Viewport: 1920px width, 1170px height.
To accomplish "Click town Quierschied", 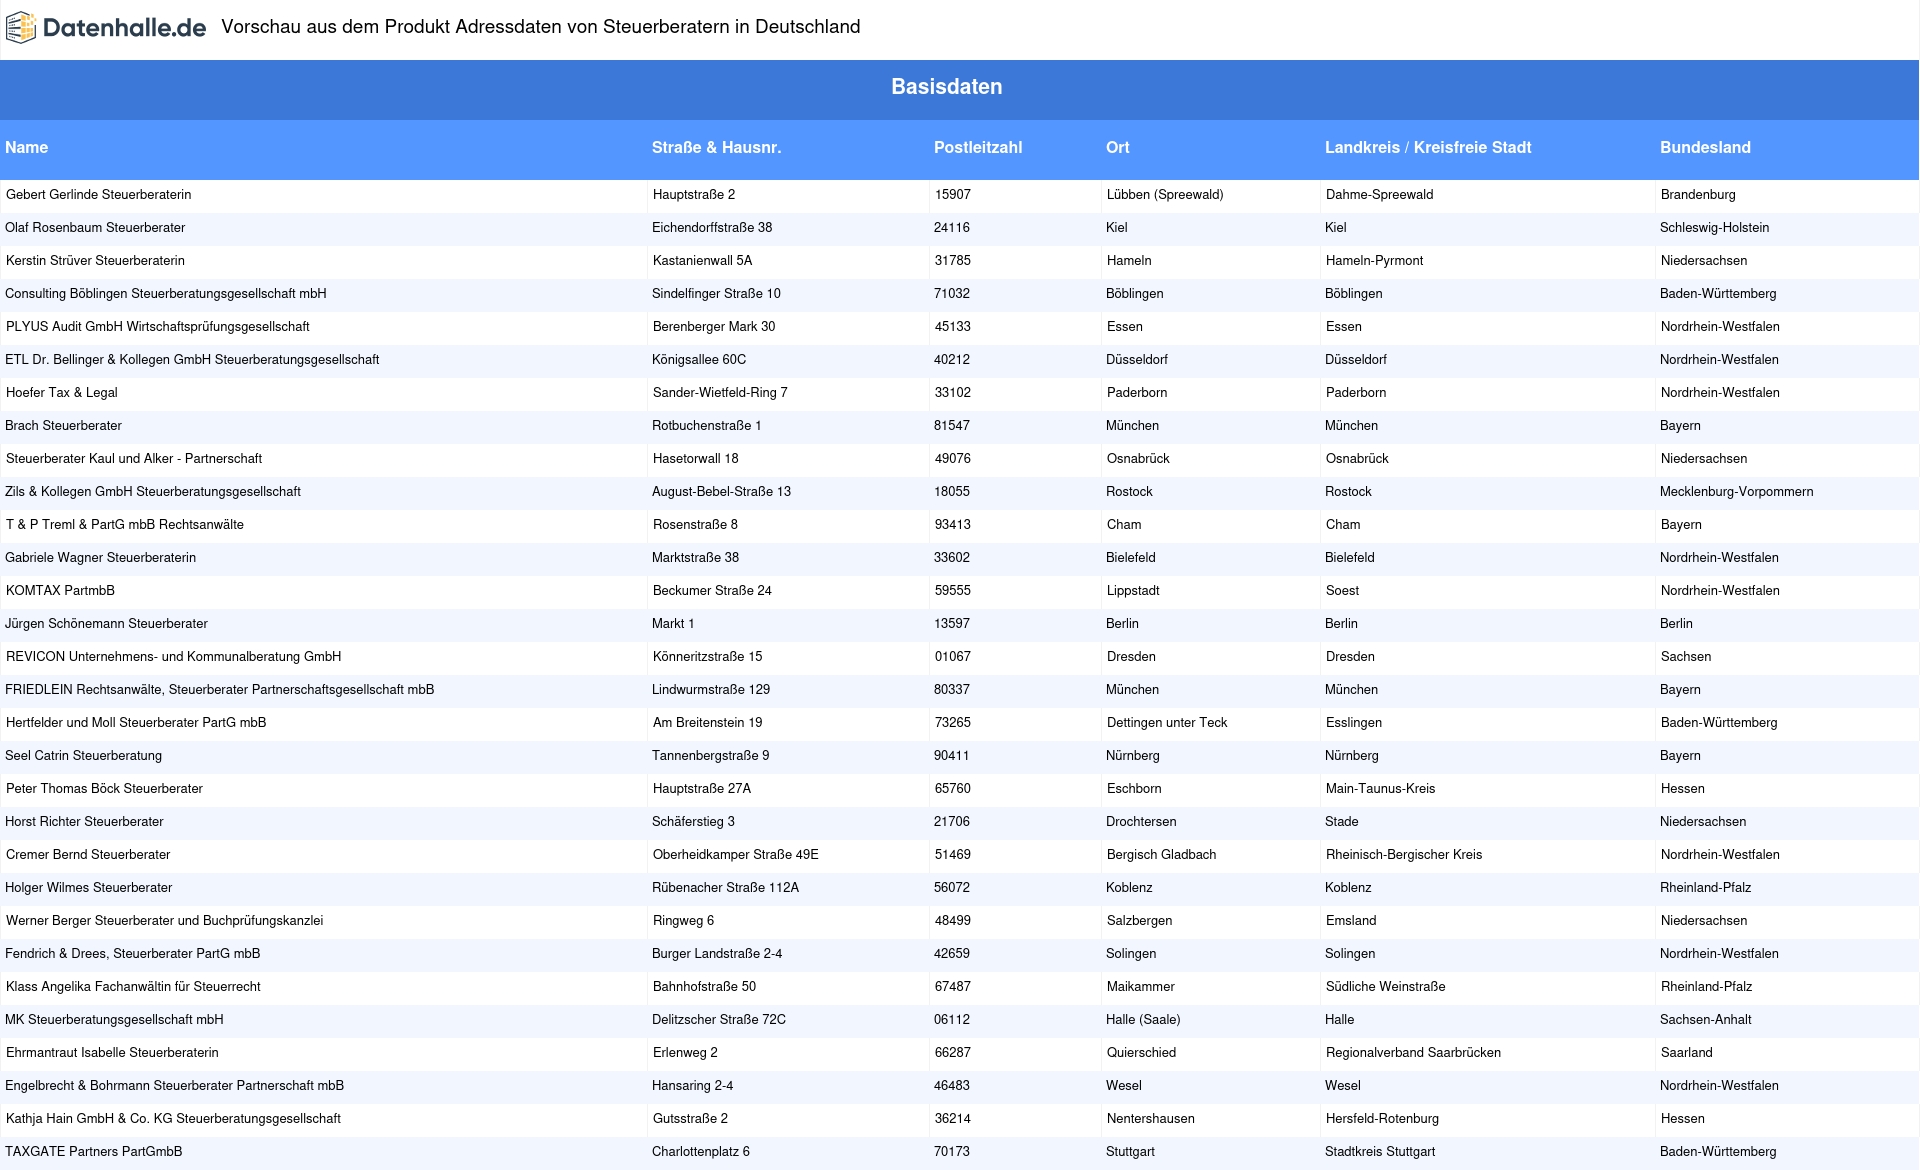I will (x=1141, y=1053).
